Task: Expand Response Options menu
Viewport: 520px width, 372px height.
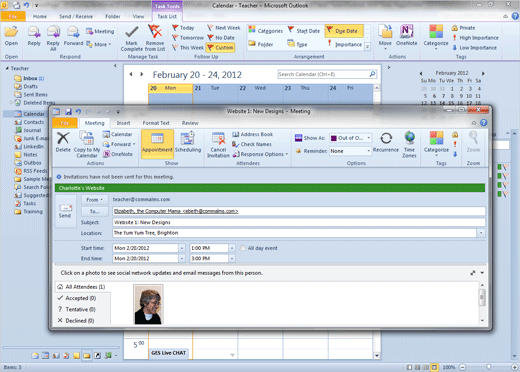Action: click(x=261, y=154)
